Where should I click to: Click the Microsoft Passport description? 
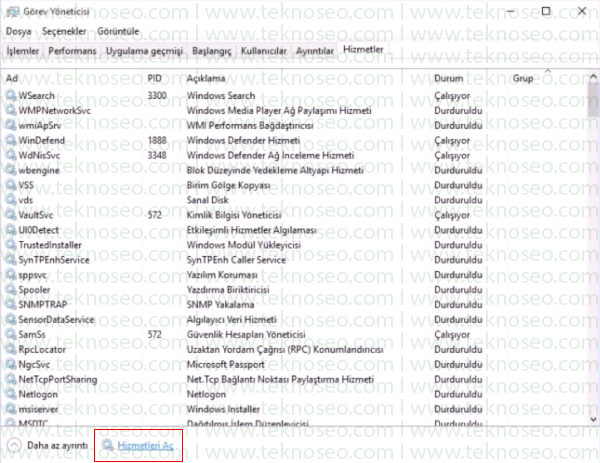pos(225,364)
